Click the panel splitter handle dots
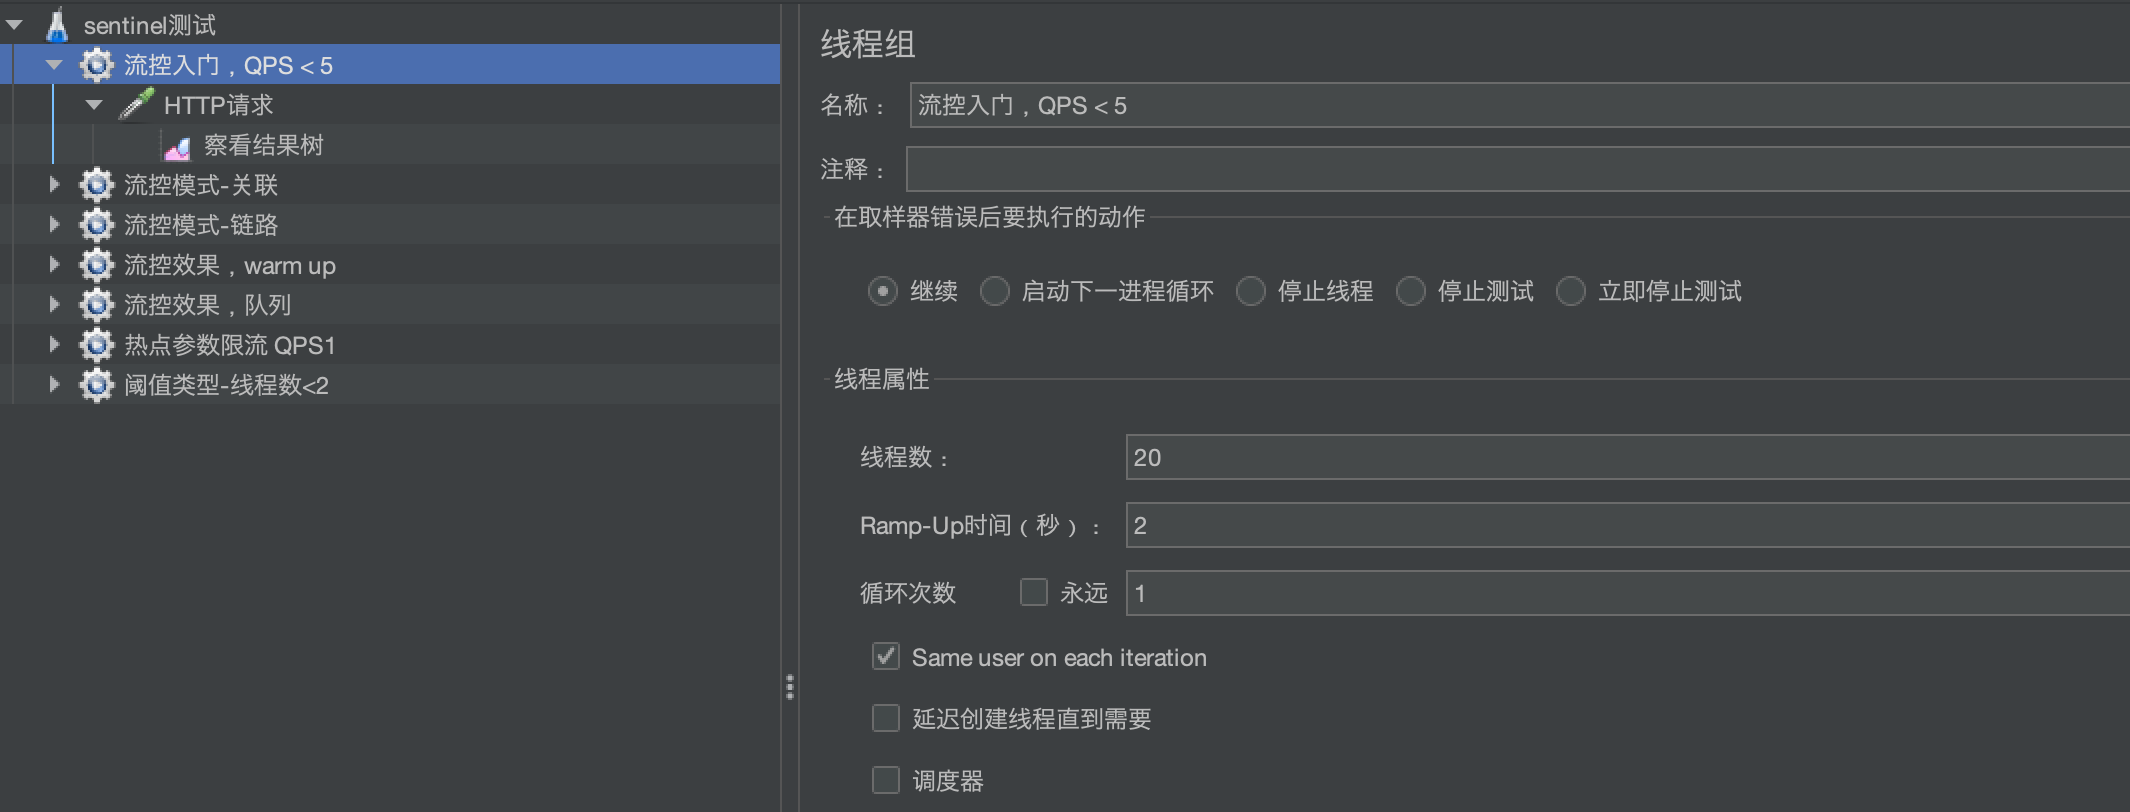The width and height of the screenshot is (2130, 812). 790,687
